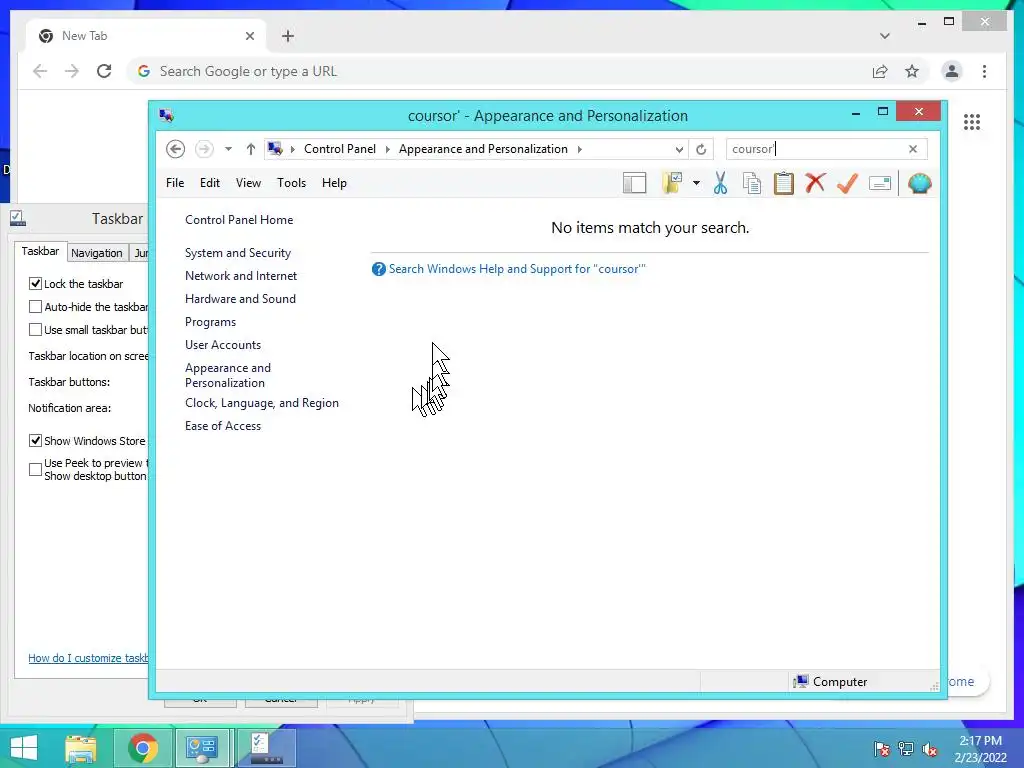
Task: Open User Accounts category
Action: tap(223, 345)
